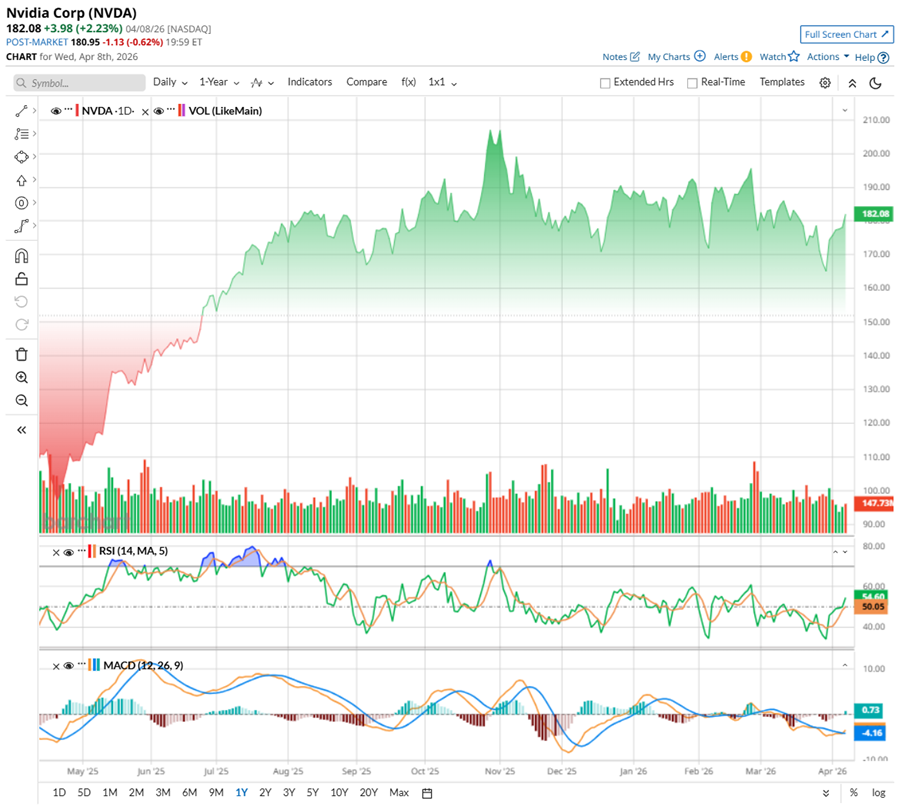Toggle VOL indicator visibility eye
This screenshot has height=810, width=902.
click(x=159, y=111)
